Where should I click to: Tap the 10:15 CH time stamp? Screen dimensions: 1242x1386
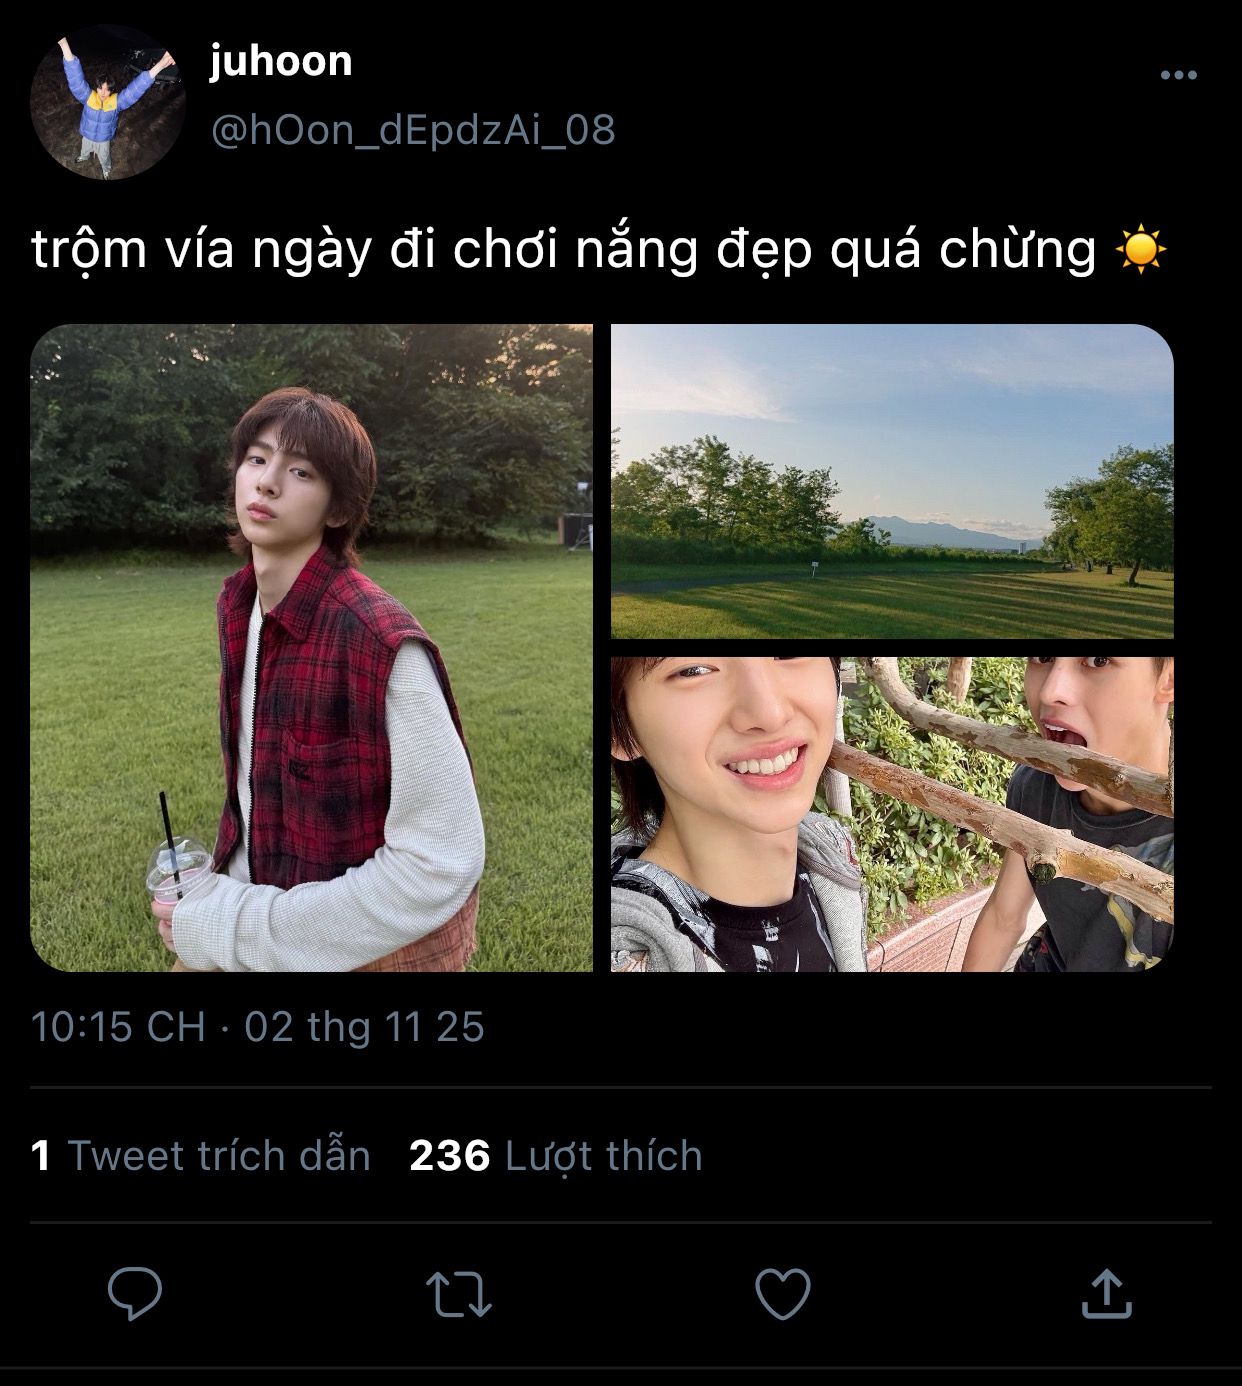[118, 1027]
